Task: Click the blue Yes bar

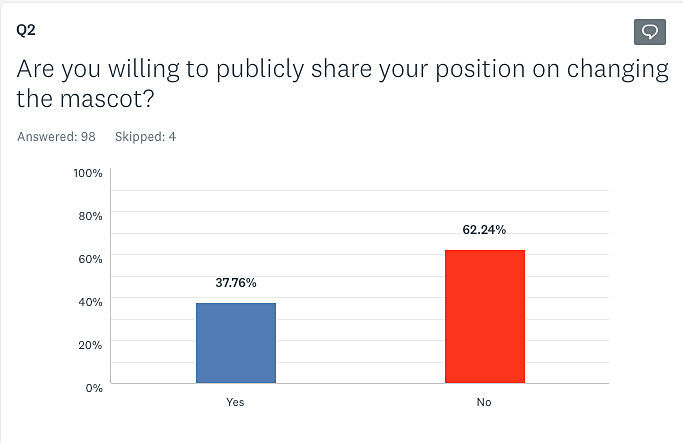Action: click(236, 343)
